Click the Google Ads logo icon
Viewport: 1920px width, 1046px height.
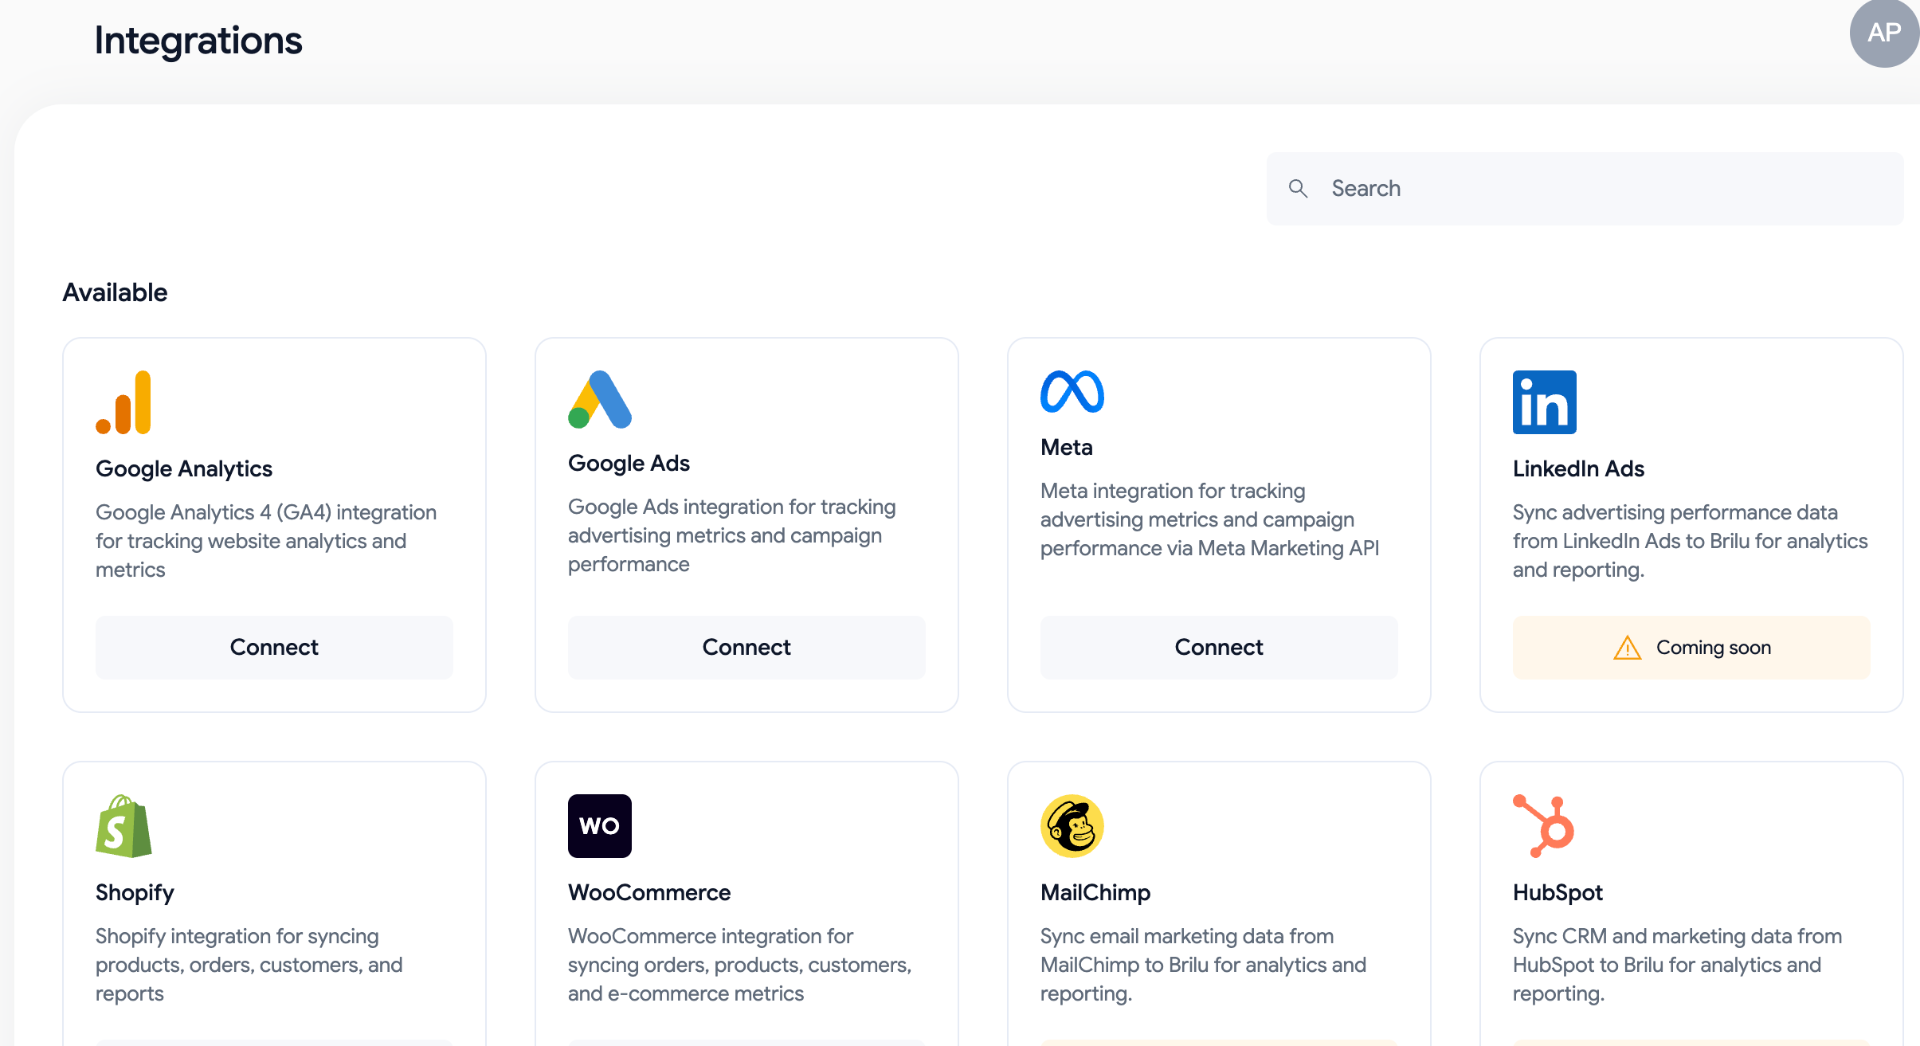point(600,399)
